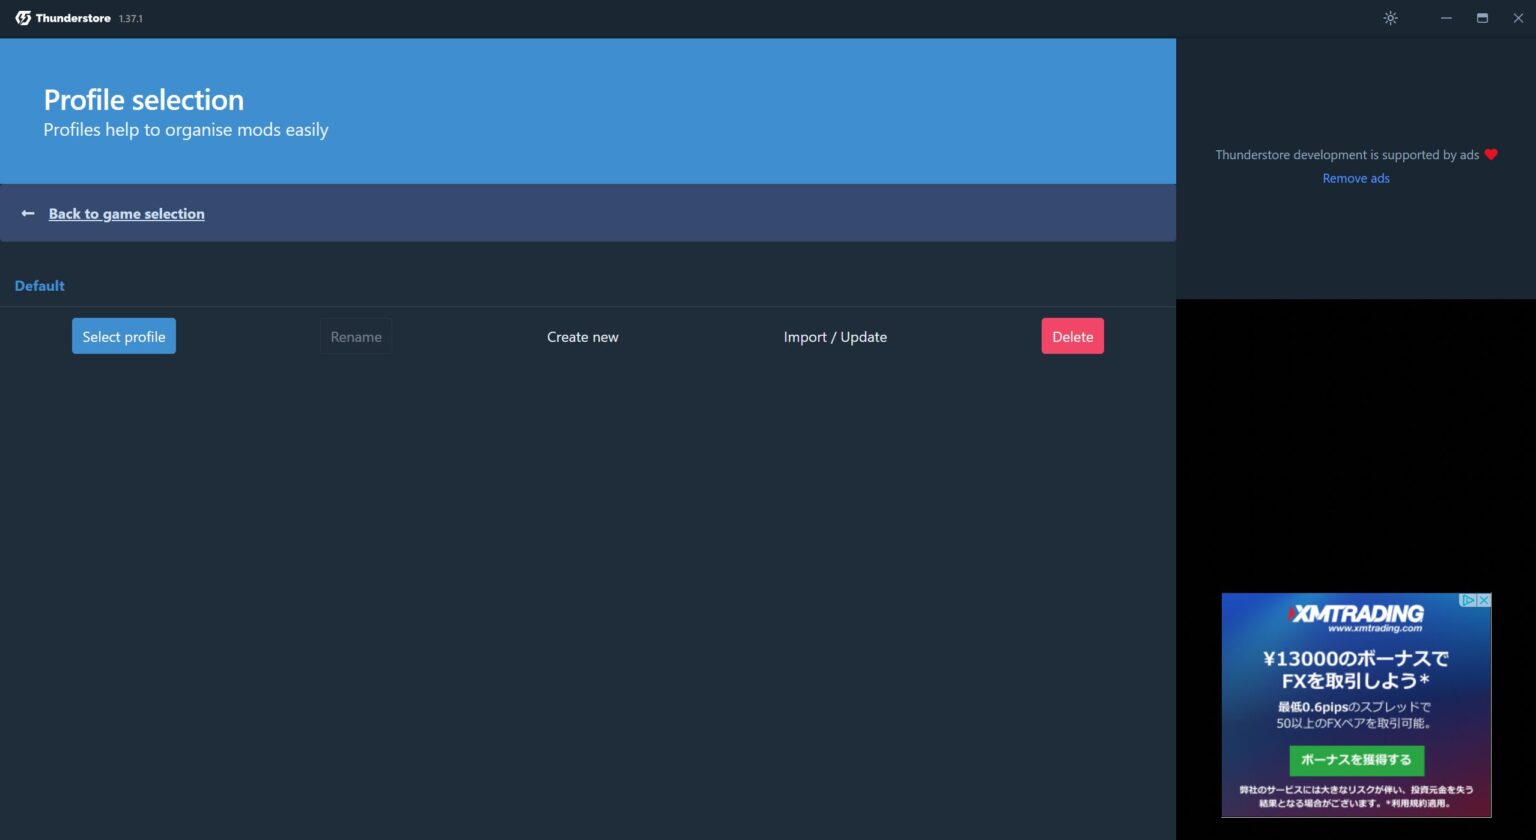Click the Default profile label
1536x840 pixels.
click(x=39, y=285)
